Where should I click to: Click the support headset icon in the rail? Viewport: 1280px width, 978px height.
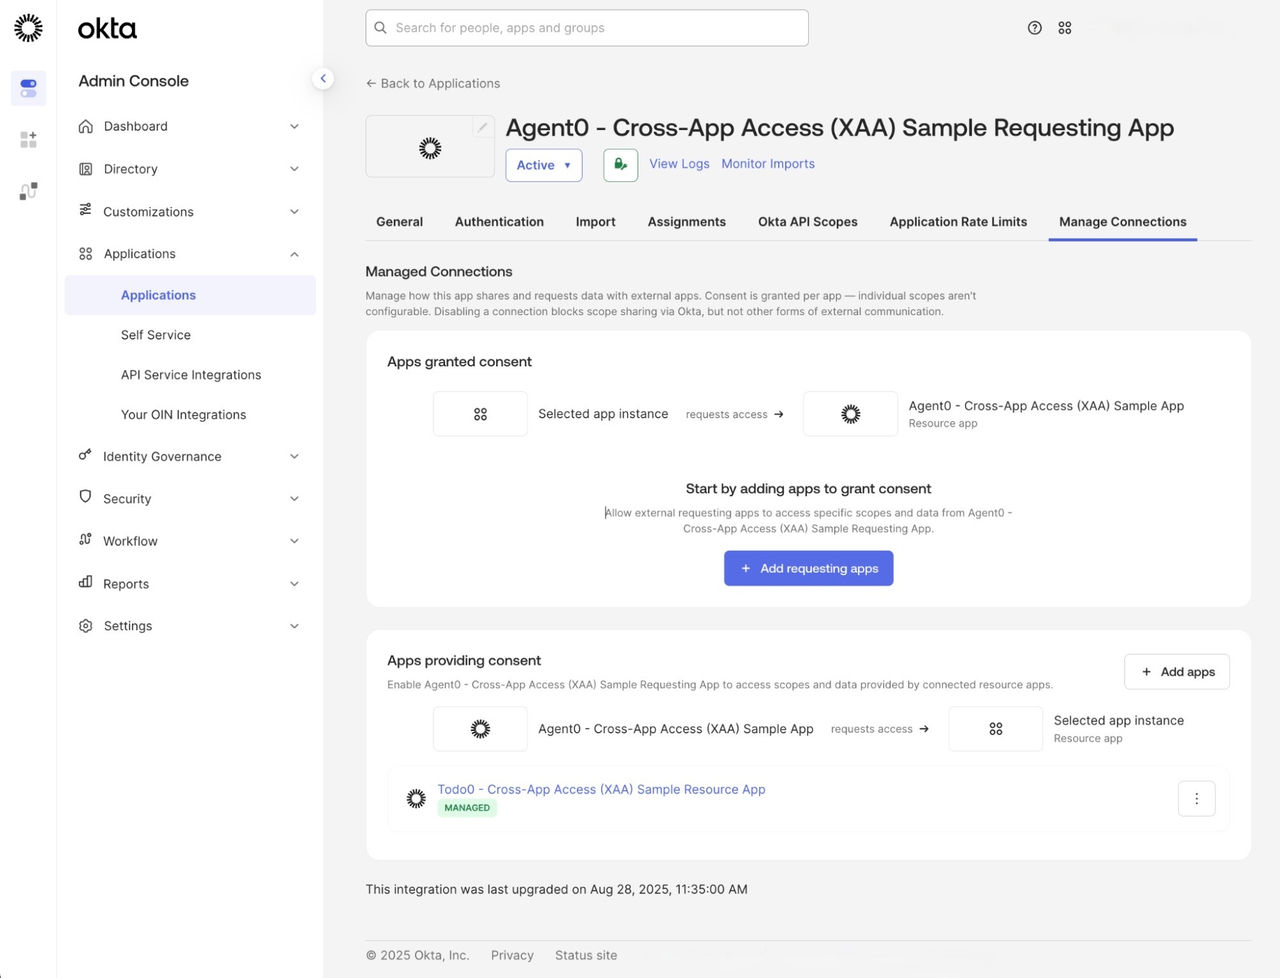[28, 190]
